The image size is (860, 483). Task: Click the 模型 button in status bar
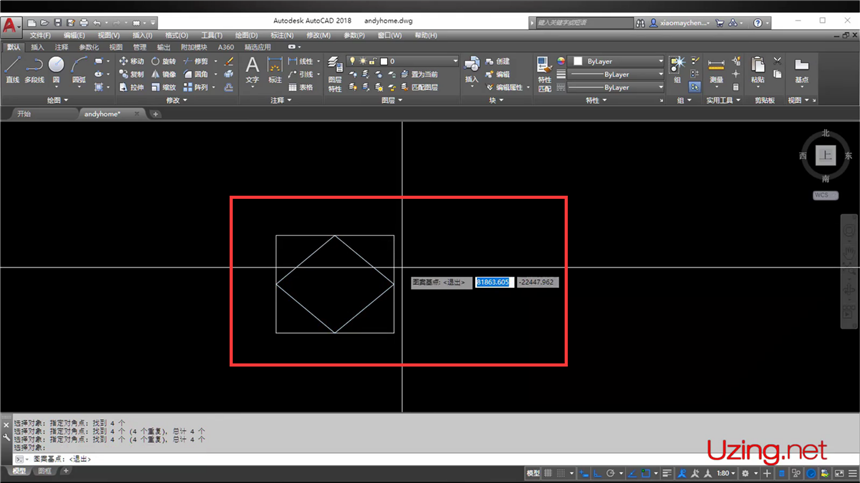(534, 473)
